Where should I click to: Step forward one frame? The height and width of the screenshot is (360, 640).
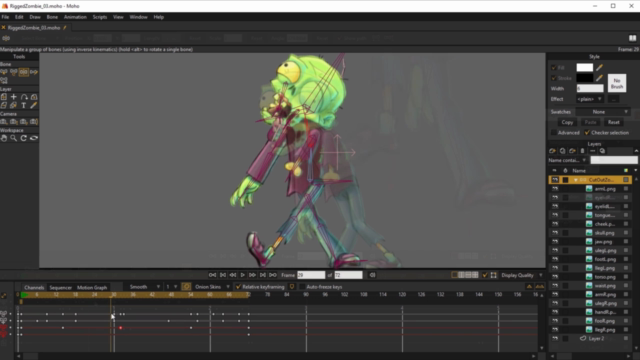tap(253, 275)
